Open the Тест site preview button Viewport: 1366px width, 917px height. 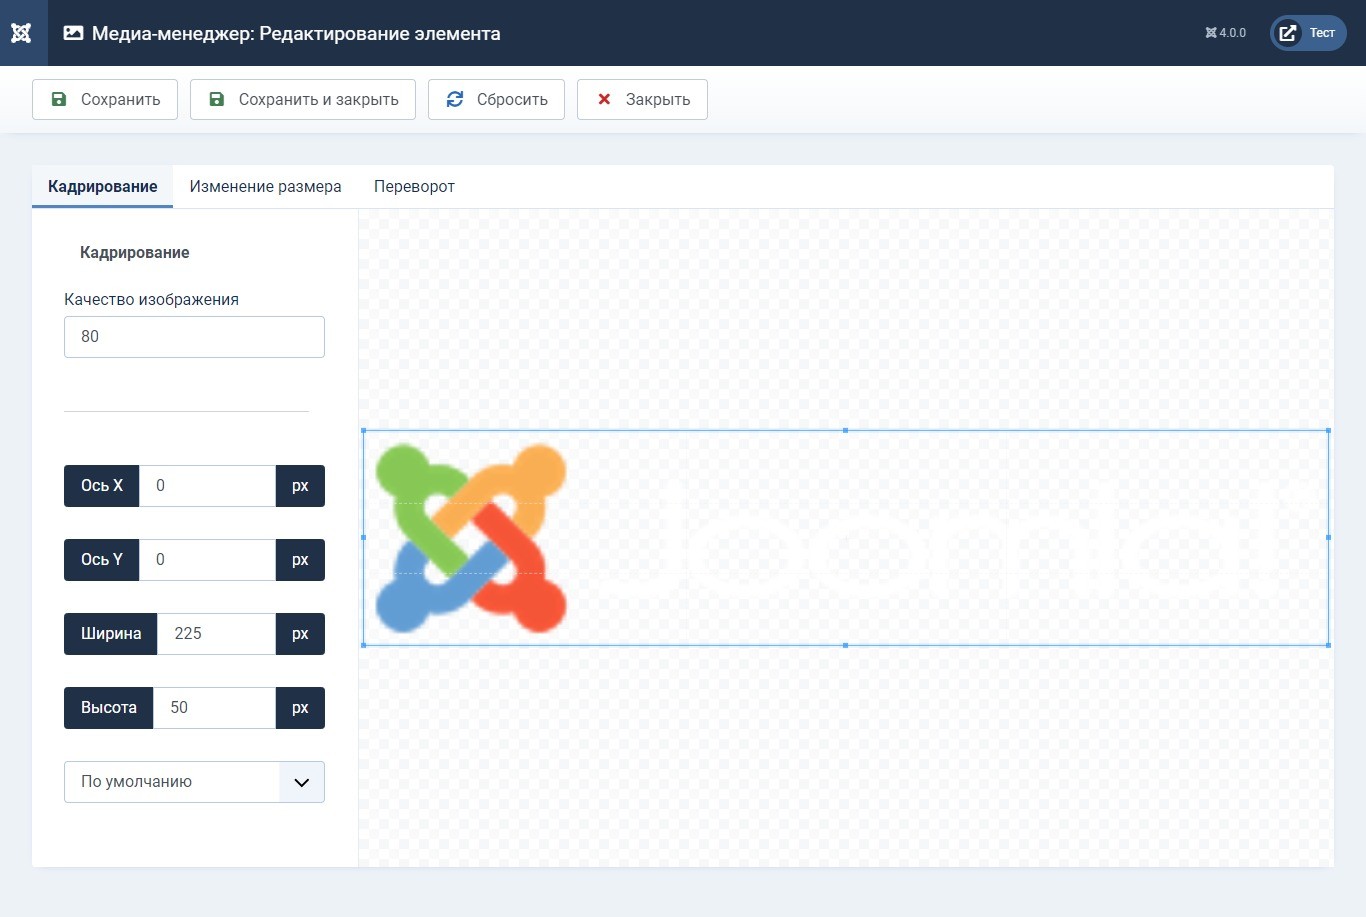pos(1308,33)
